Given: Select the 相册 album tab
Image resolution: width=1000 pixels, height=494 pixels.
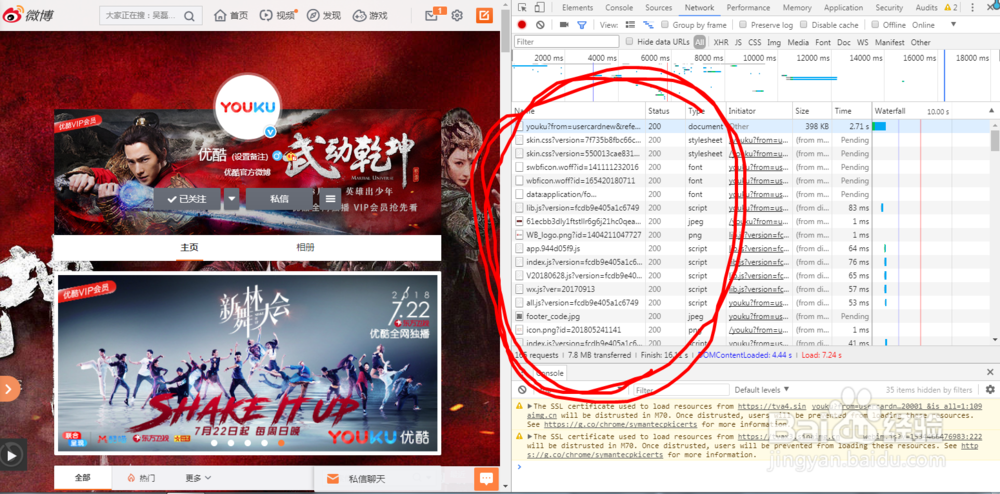Looking at the screenshot, I should (305, 247).
